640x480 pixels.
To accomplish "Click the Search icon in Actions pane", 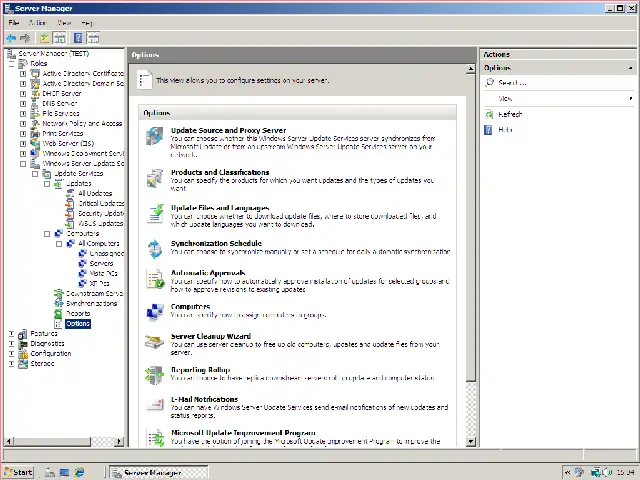I will tap(489, 82).
